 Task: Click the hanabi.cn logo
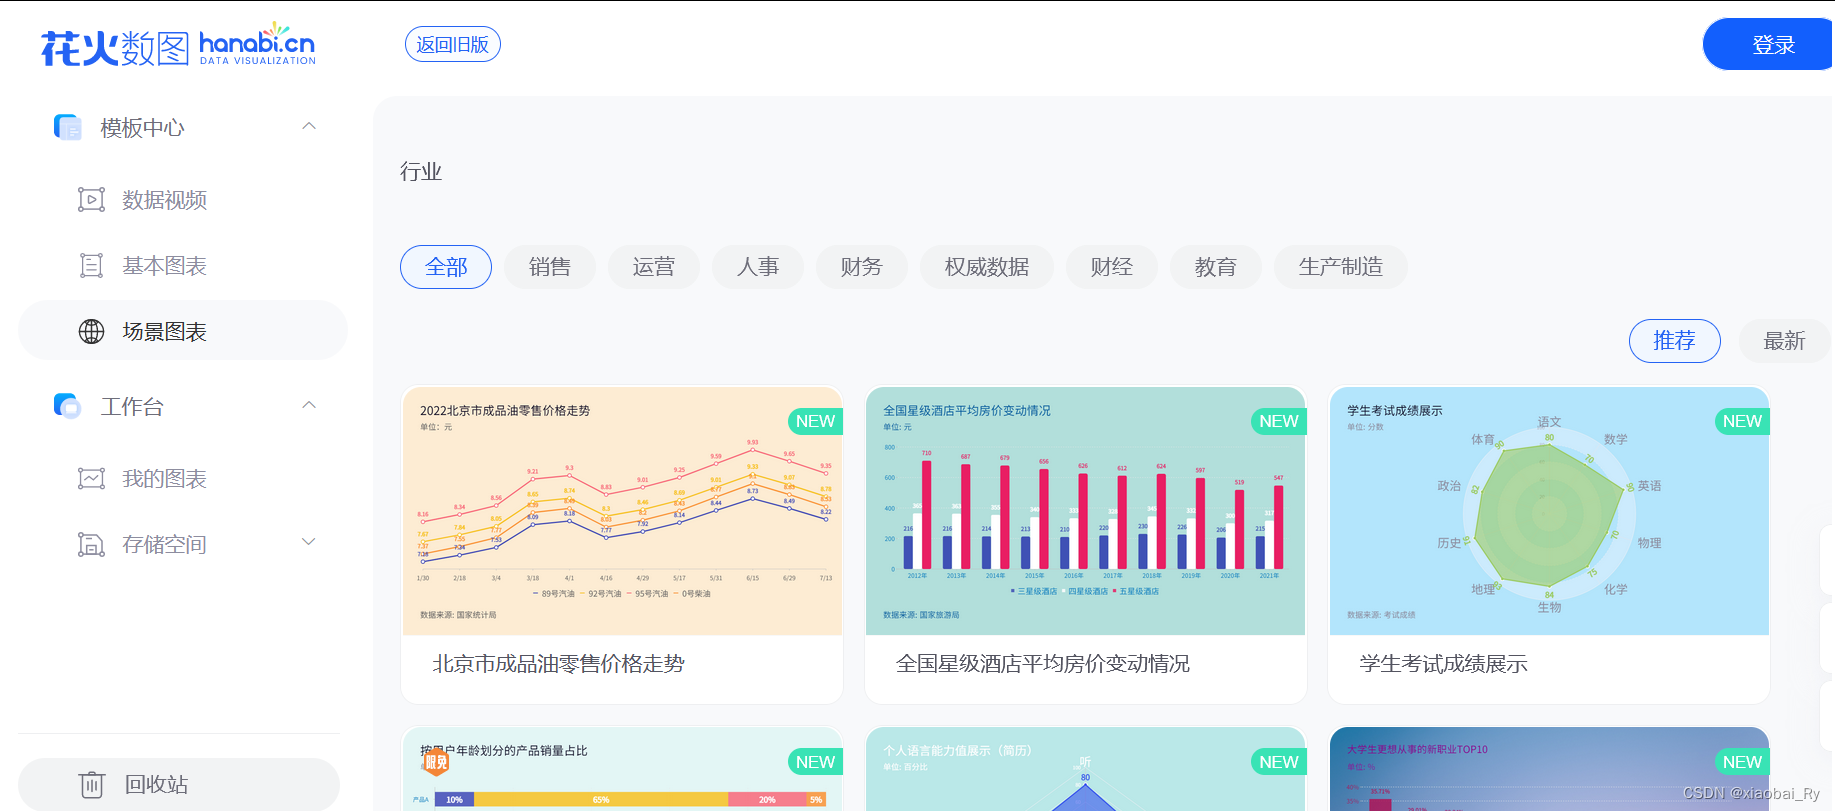(x=178, y=45)
